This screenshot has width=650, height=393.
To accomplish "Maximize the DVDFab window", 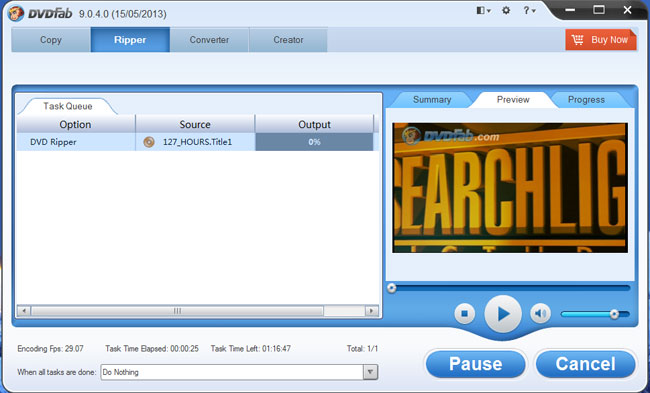I will click(599, 10).
